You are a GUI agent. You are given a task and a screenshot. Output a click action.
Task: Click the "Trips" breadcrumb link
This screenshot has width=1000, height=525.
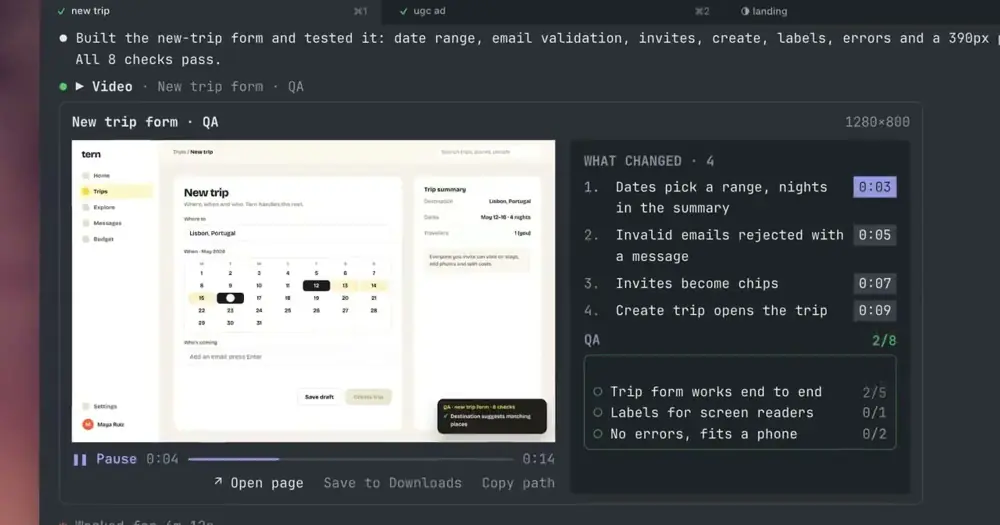coord(179,152)
